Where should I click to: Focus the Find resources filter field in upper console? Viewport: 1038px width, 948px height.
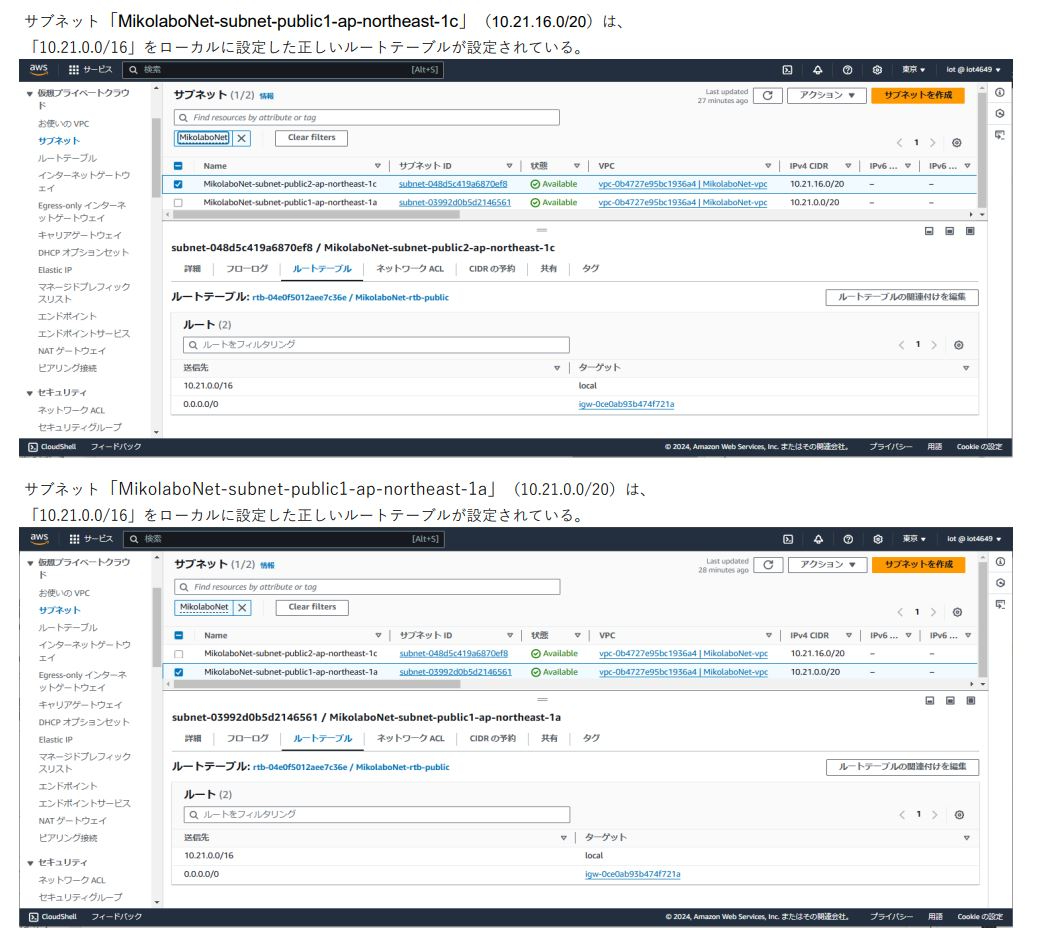click(x=367, y=118)
